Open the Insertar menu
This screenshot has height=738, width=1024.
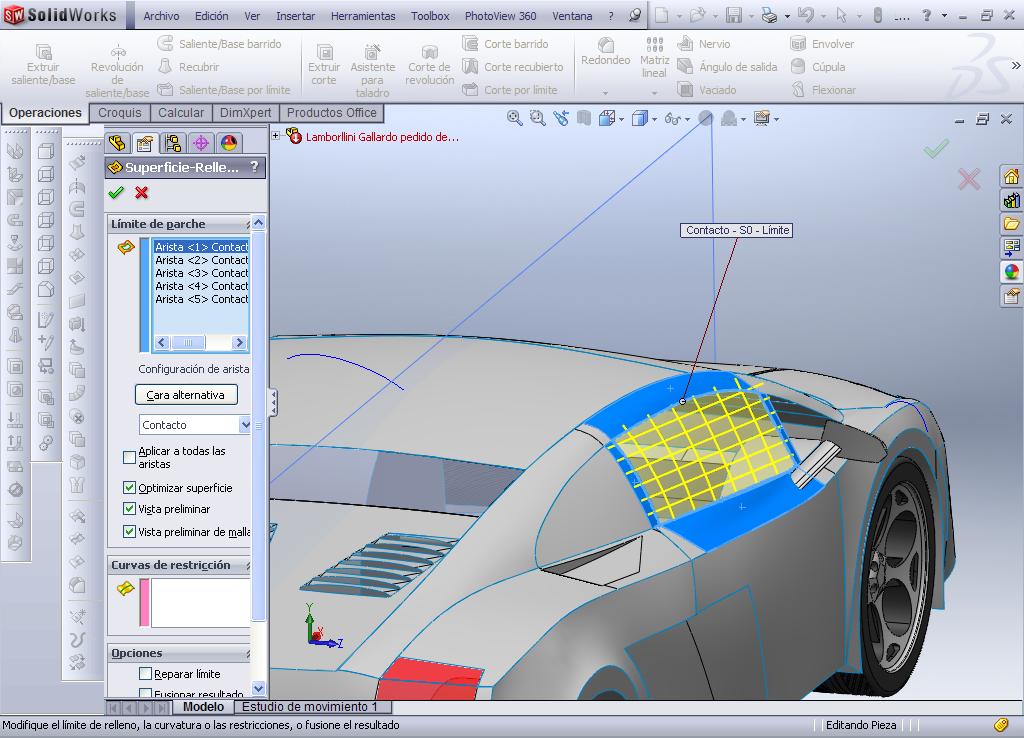pos(295,16)
